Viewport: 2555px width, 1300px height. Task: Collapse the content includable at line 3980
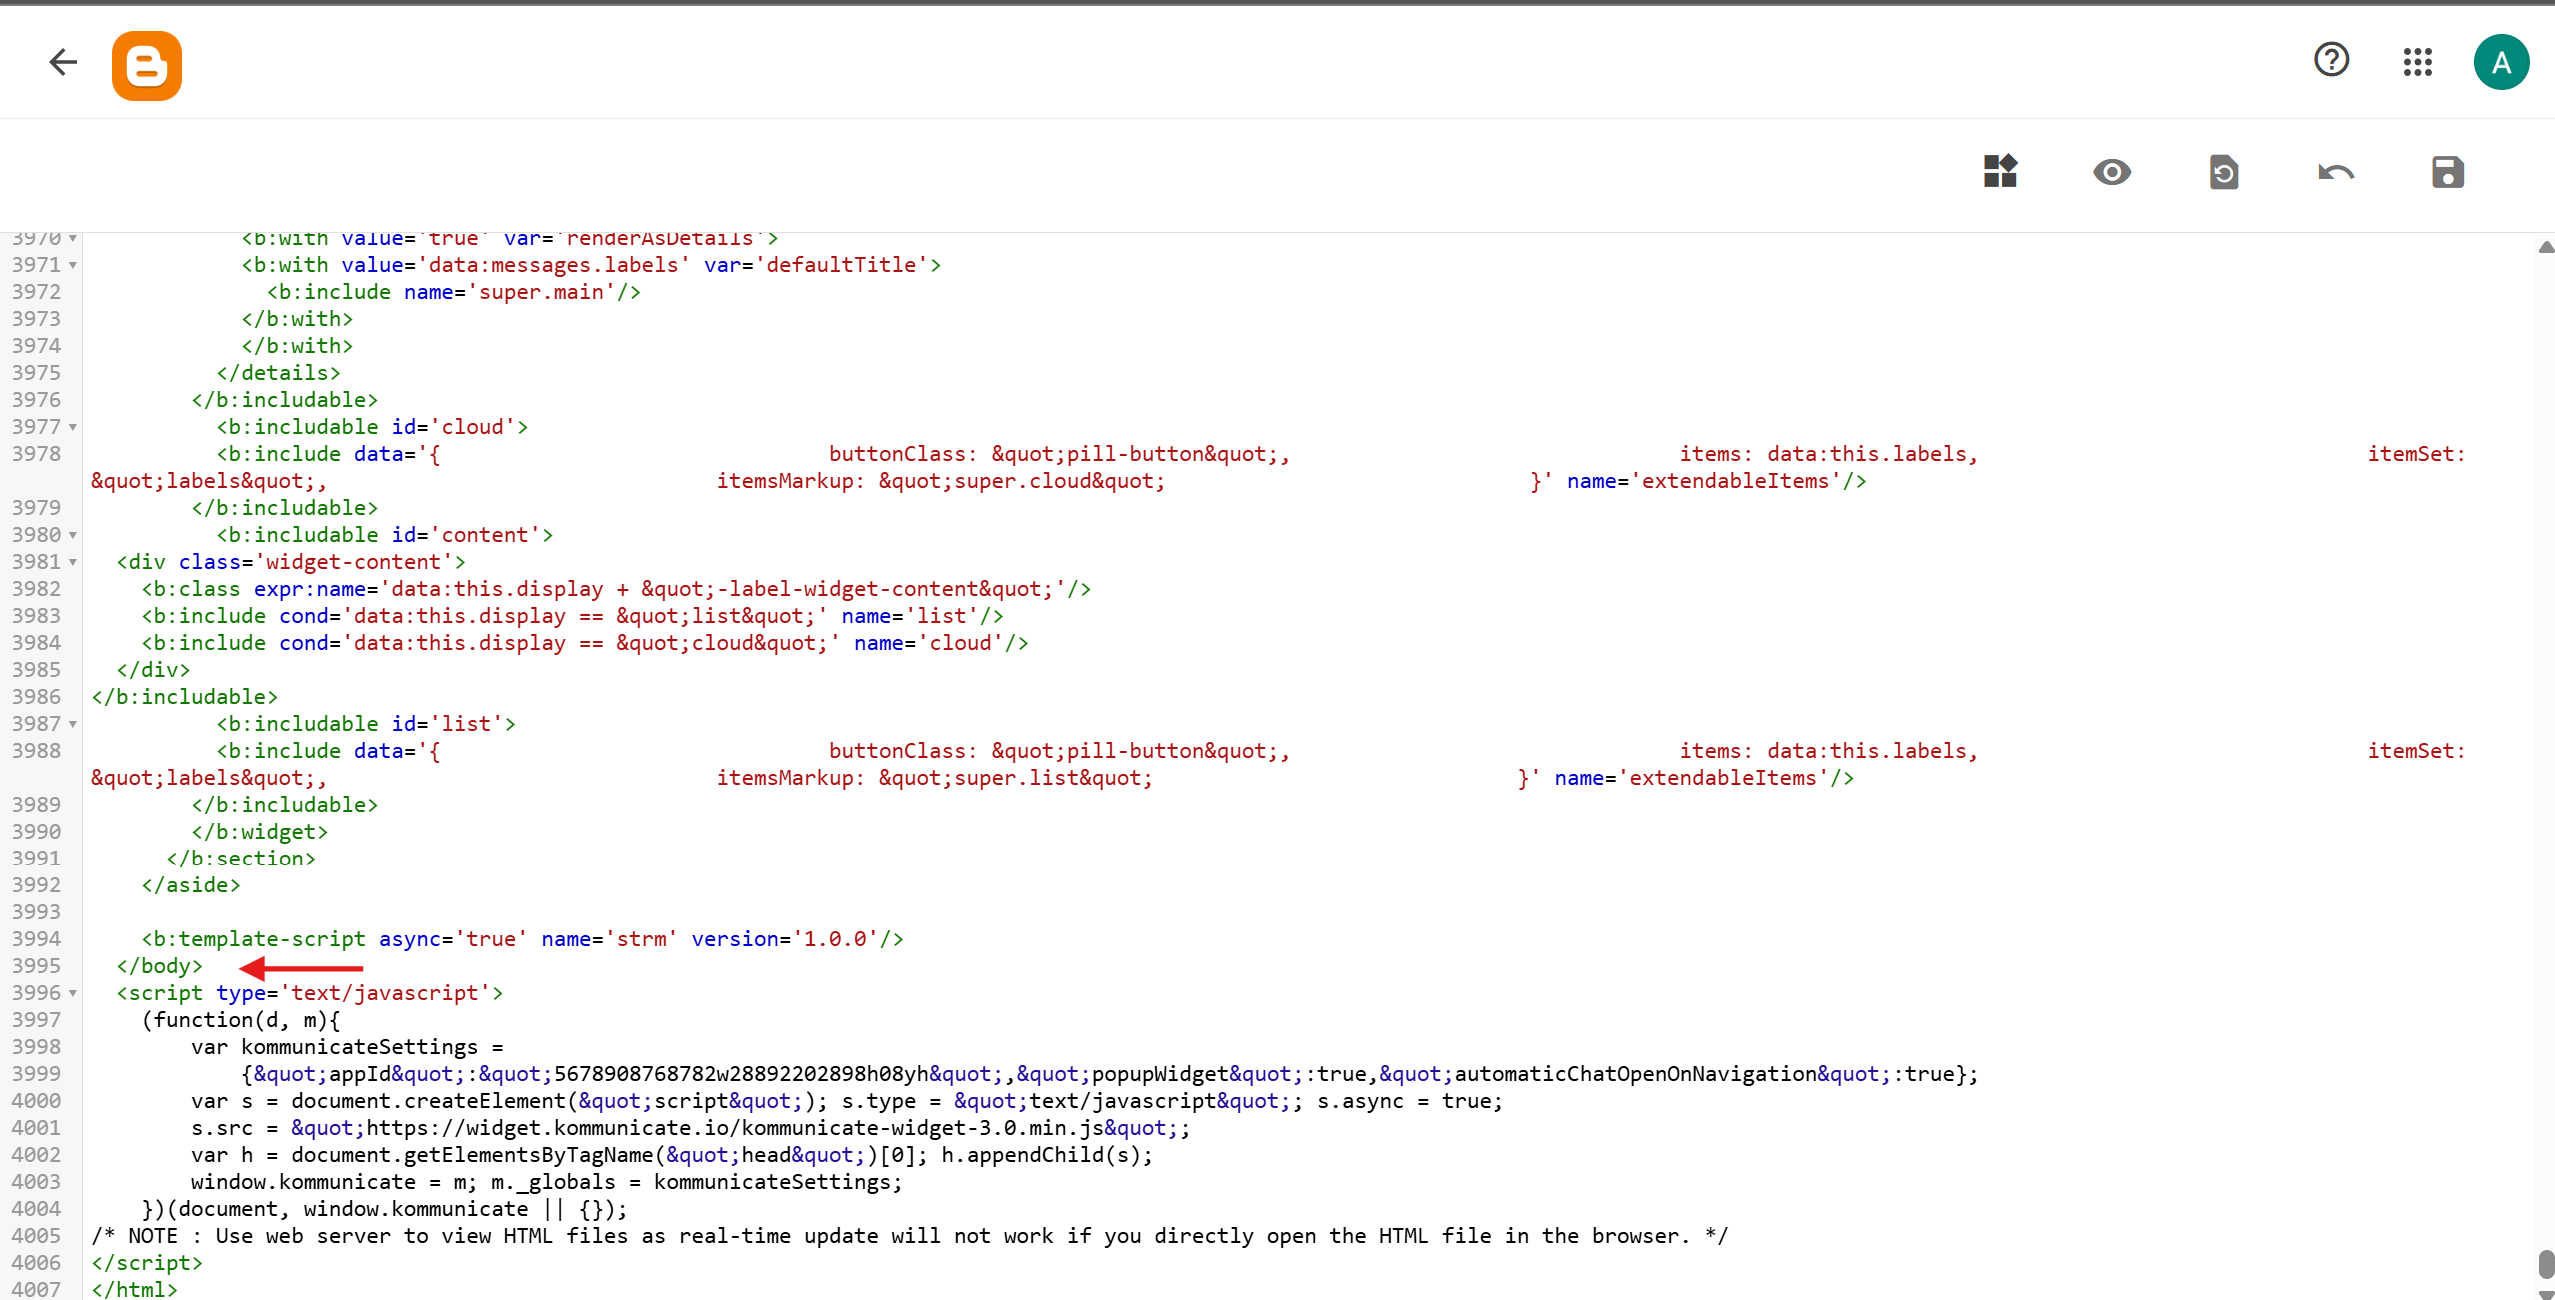pyautogui.click(x=73, y=535)
